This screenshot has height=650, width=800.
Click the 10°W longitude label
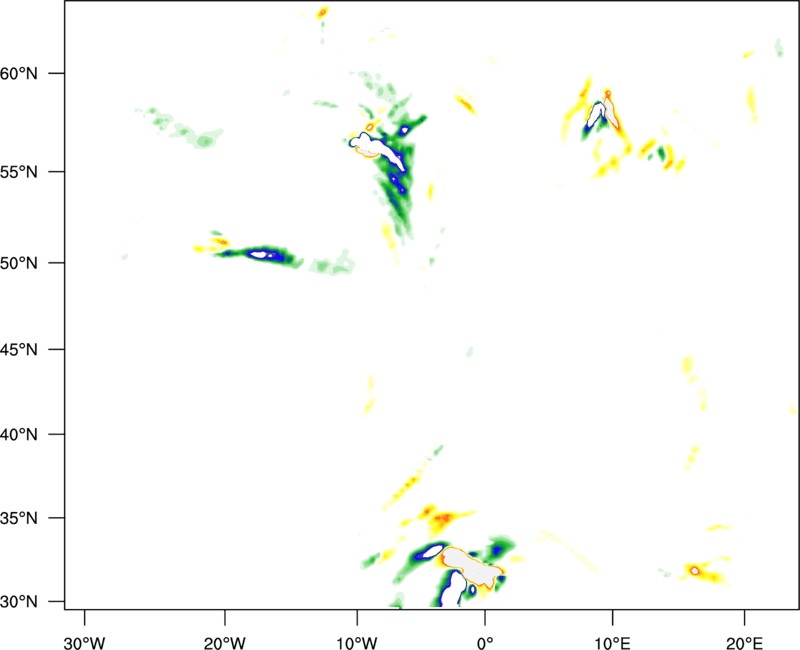coord(357,643)
